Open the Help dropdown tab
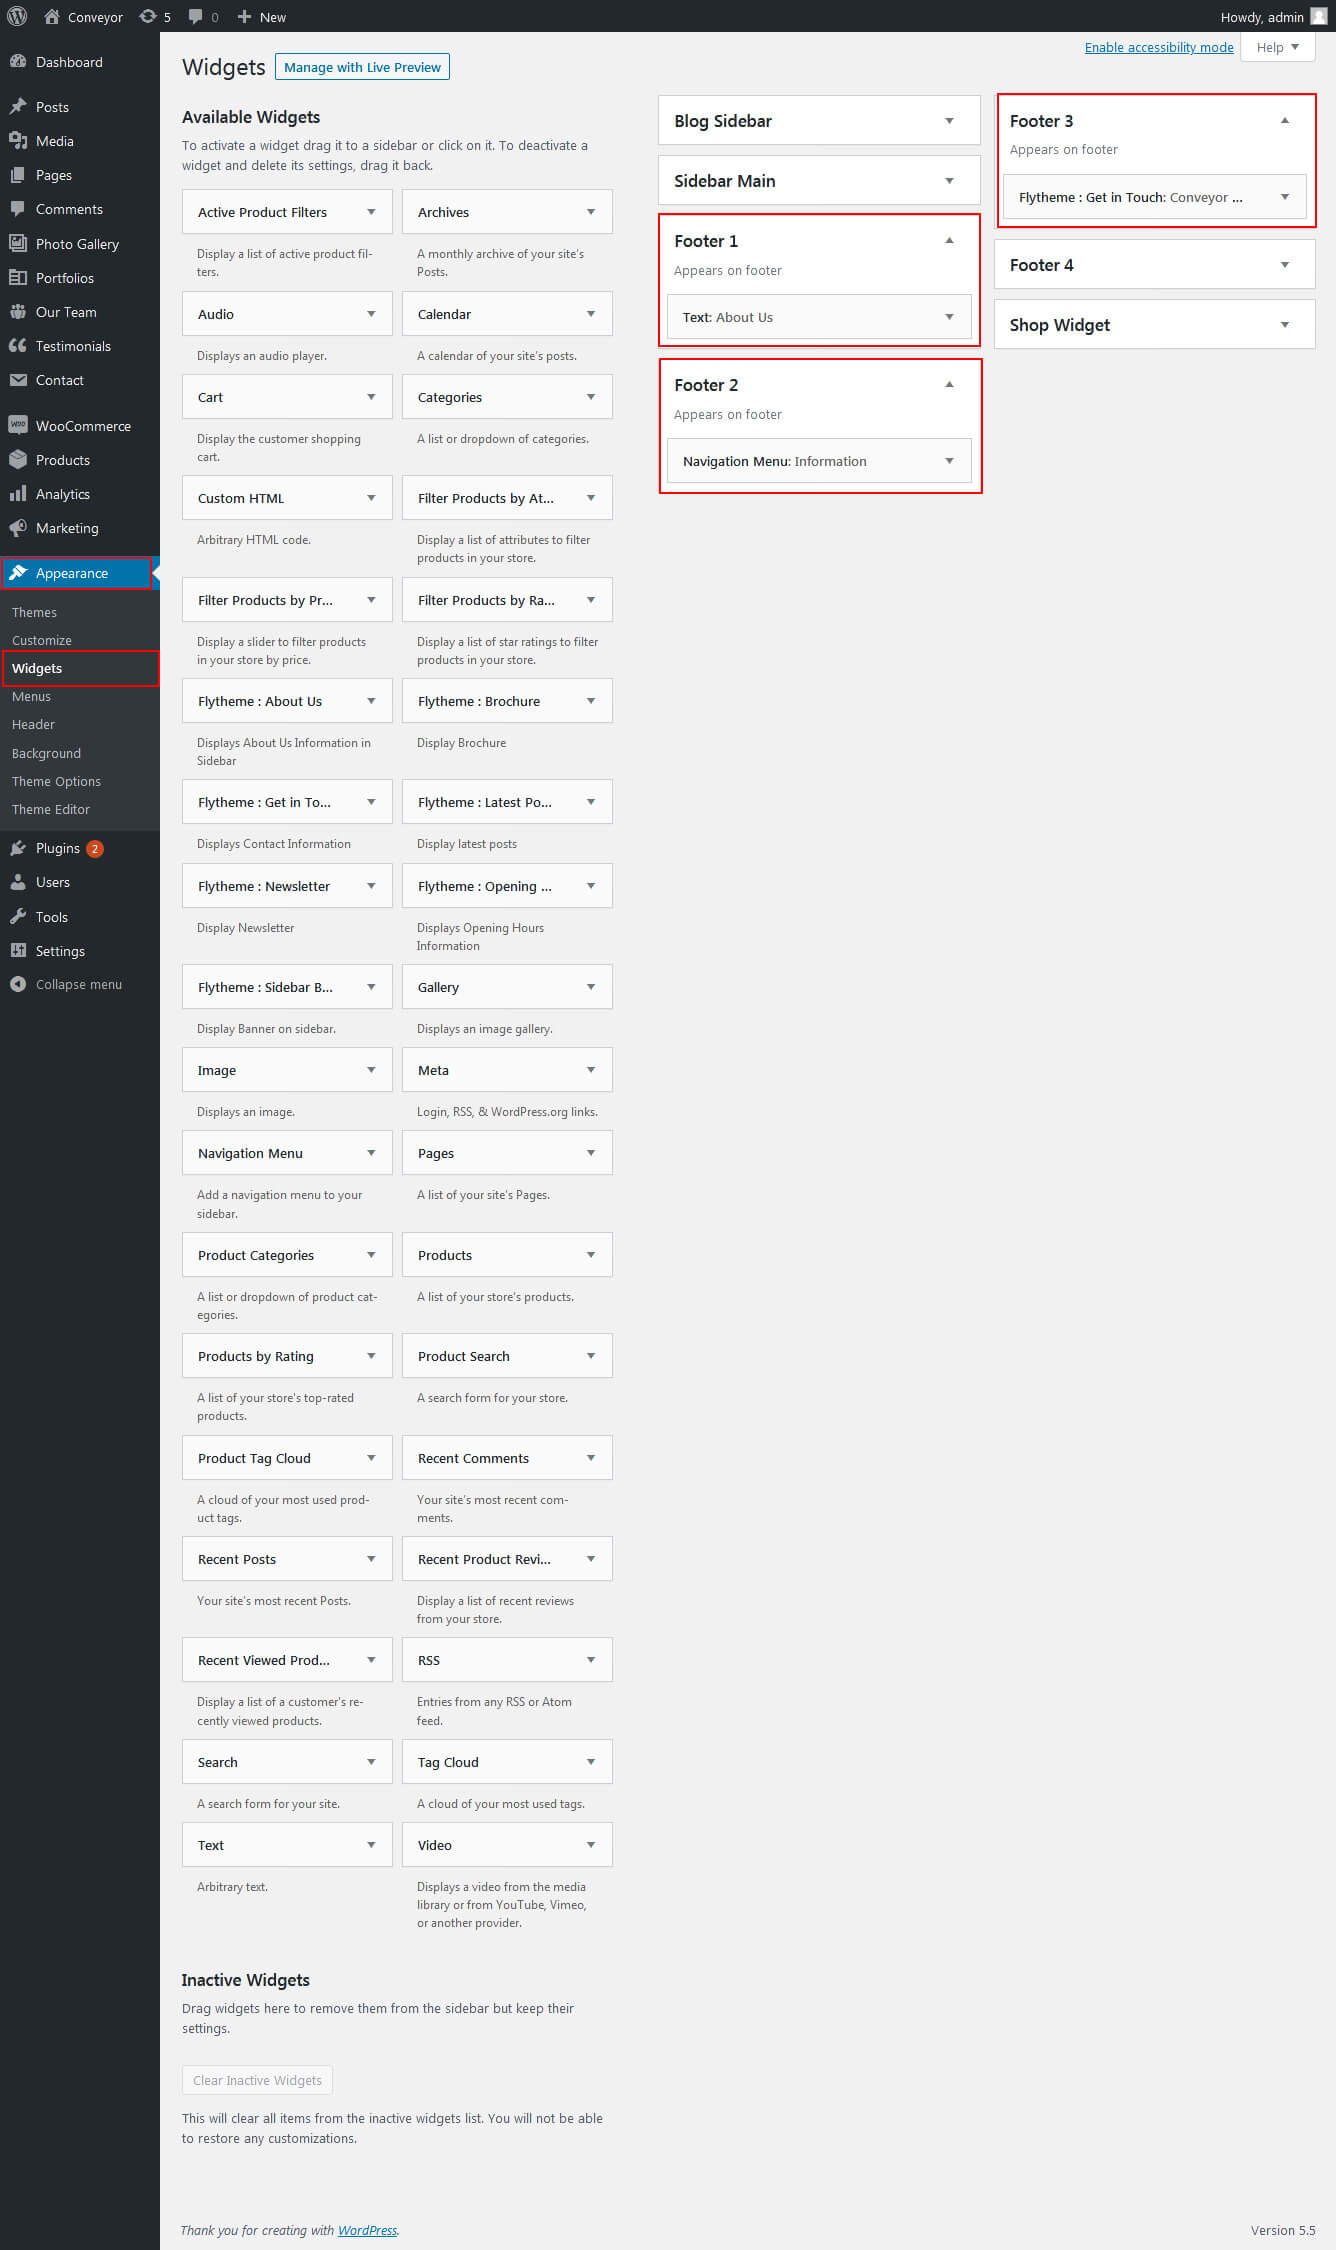The image size is (1336, 2250). 1277,47
